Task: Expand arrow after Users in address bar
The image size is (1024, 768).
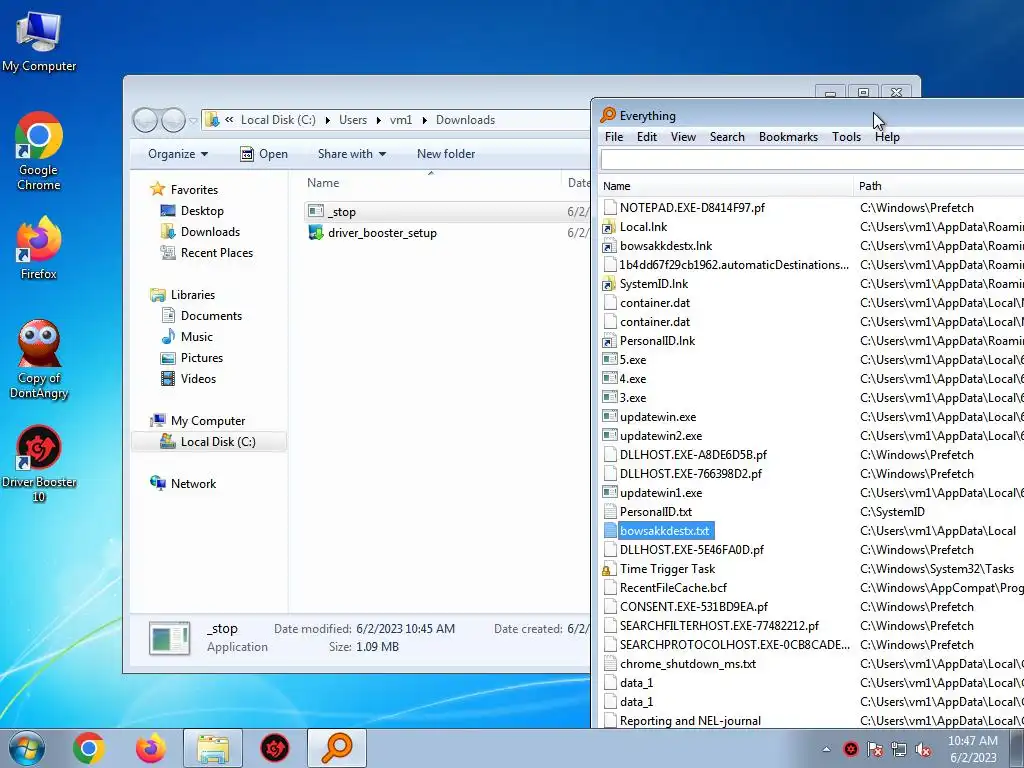Action: (379, 120)
